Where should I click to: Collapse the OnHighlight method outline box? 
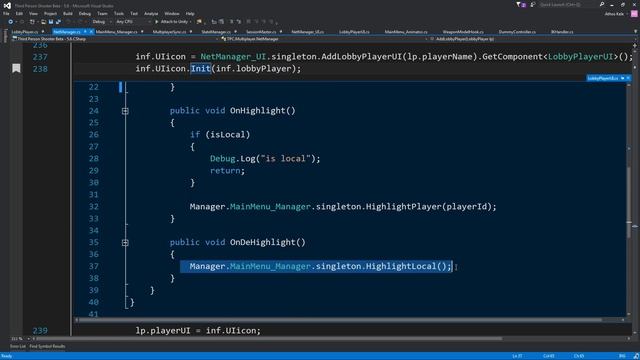coord(125,111)
